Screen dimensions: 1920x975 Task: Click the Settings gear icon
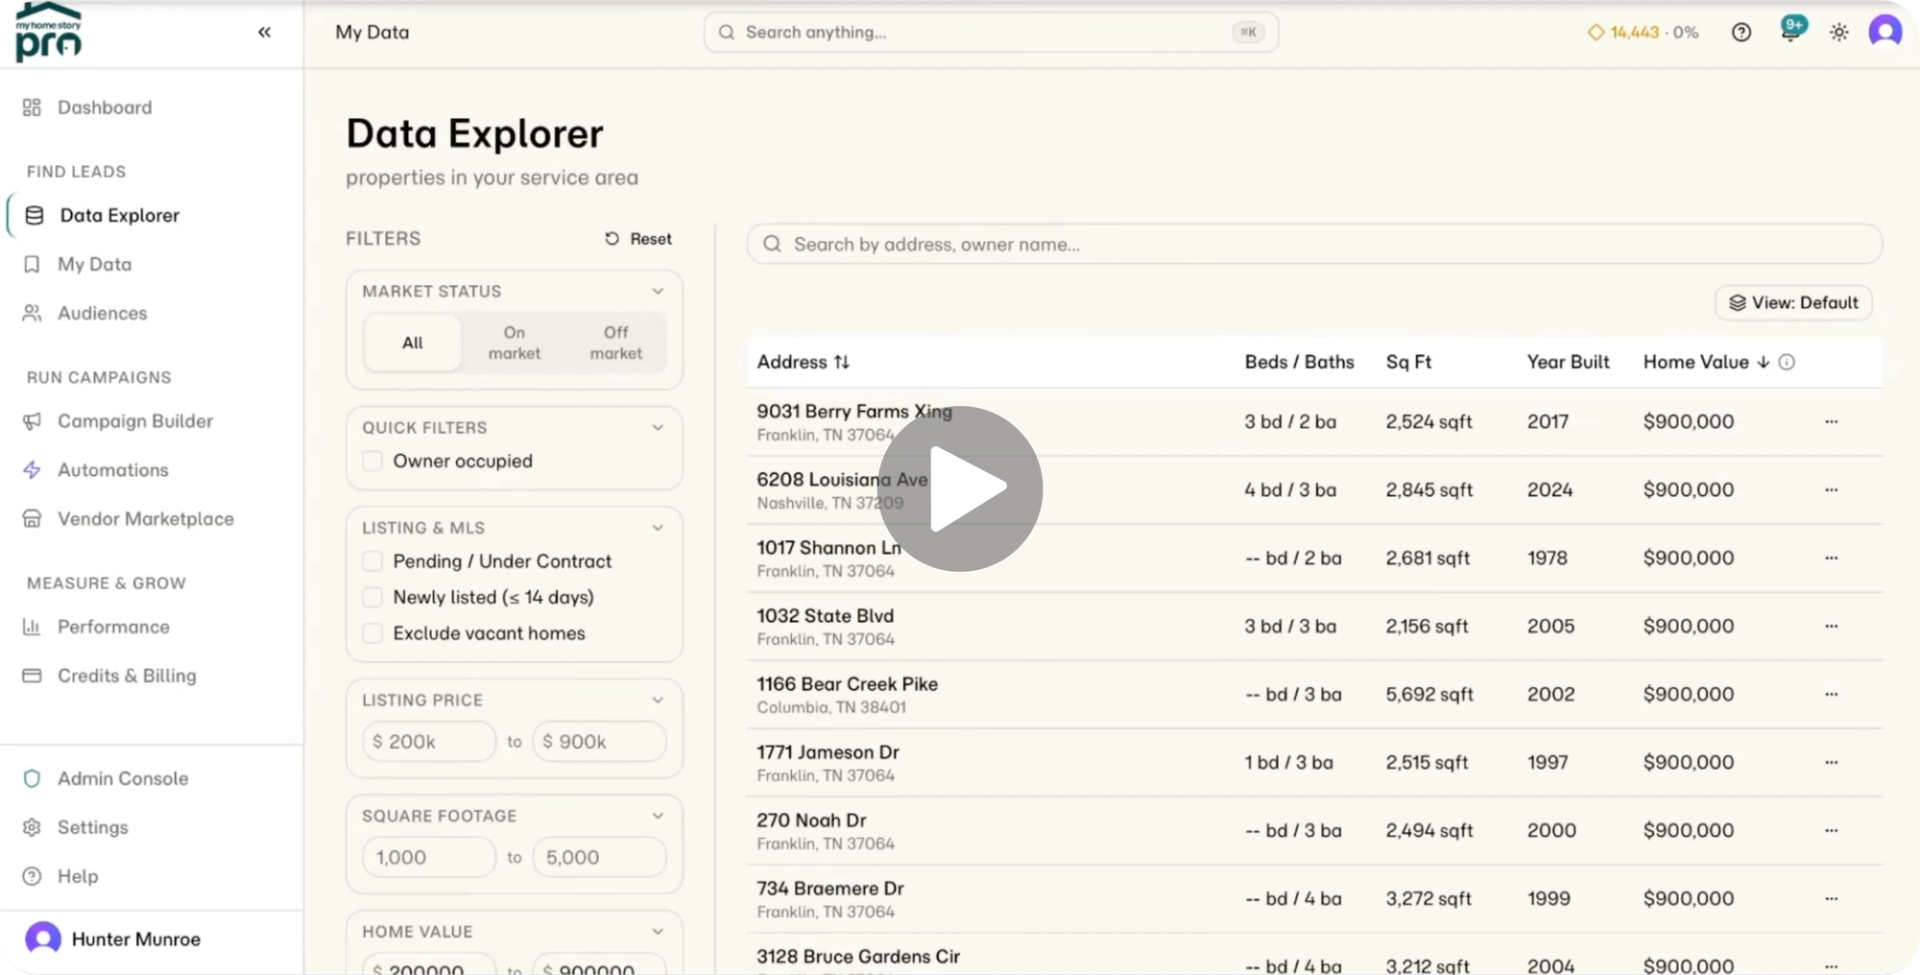(32, 827)
